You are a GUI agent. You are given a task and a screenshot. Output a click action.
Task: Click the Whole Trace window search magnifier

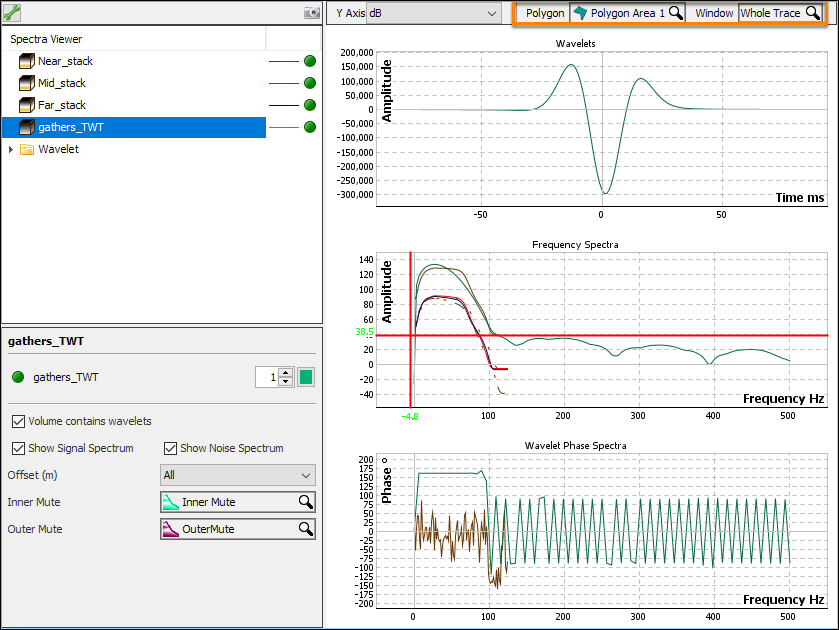812,13
